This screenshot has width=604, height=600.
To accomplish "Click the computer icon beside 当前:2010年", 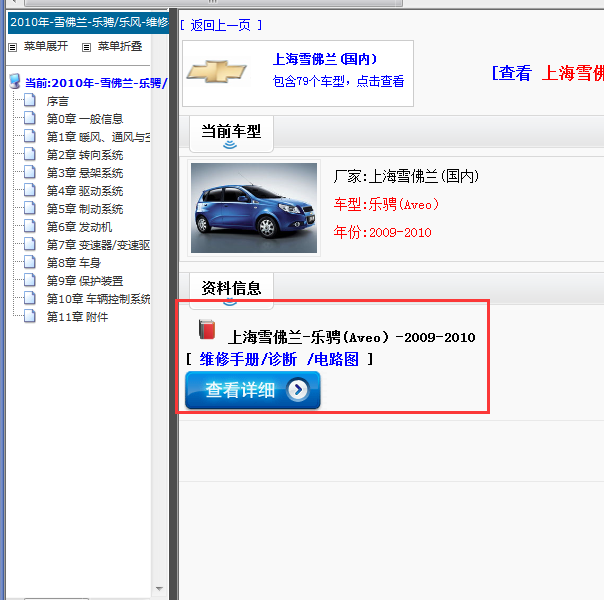I will click(15, 81).
